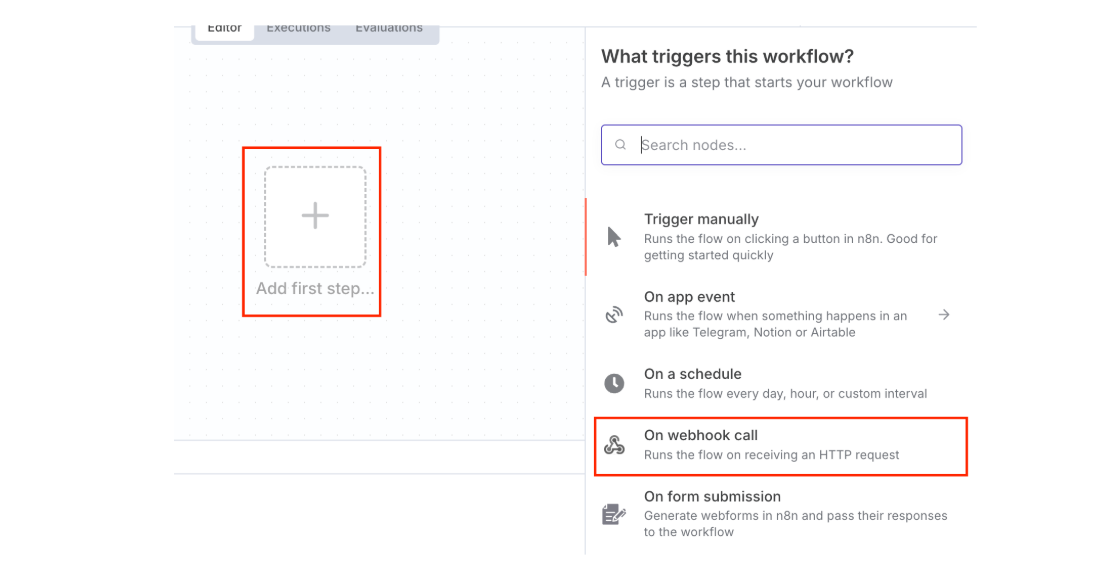Expand On app event with the right arrow
The image size is (1112, 578).
tap(943, 315)
